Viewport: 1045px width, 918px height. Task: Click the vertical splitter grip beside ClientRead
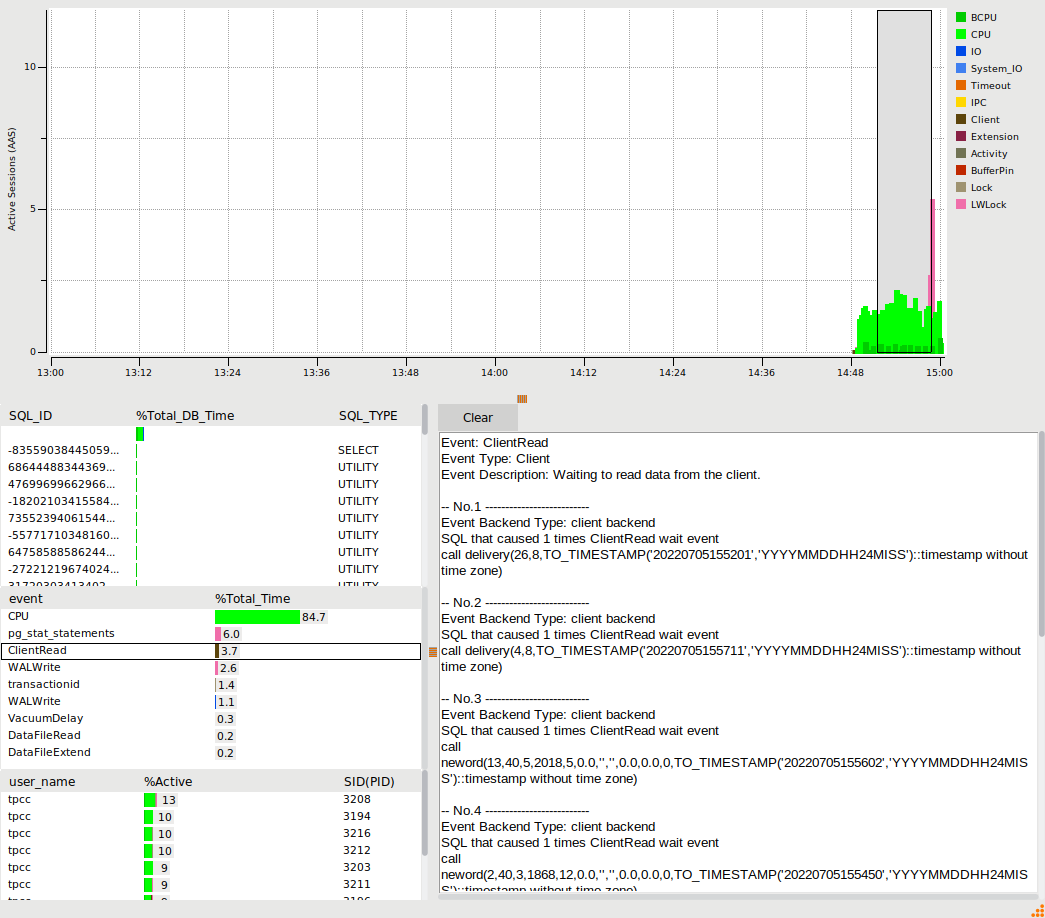433,652
